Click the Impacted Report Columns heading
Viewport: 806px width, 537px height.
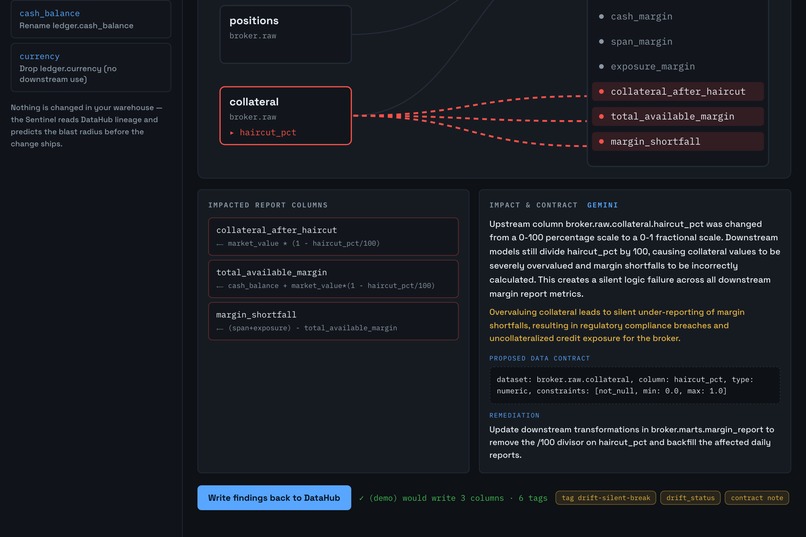[x=268, y=205]
